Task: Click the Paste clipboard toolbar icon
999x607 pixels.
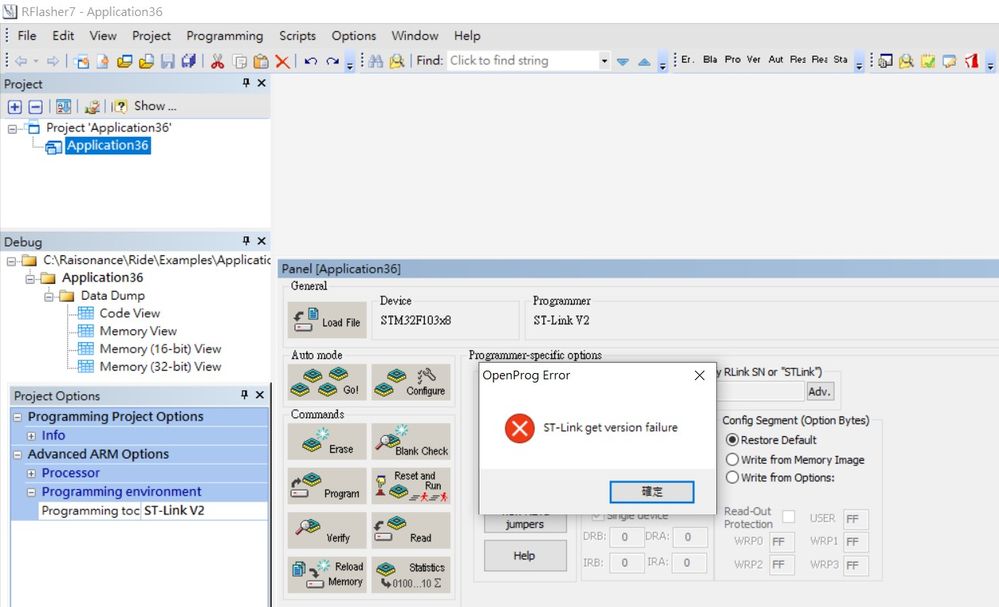Action: 261,61
